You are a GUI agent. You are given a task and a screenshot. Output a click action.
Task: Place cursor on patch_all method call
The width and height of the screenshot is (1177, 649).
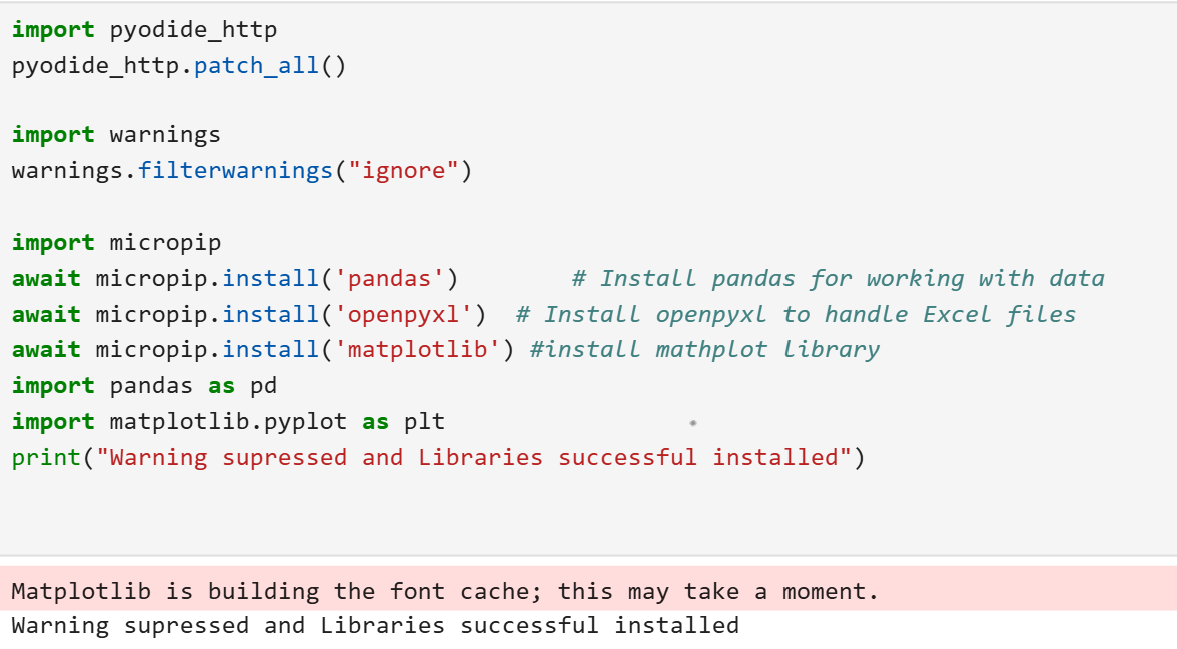click(256, 66)
